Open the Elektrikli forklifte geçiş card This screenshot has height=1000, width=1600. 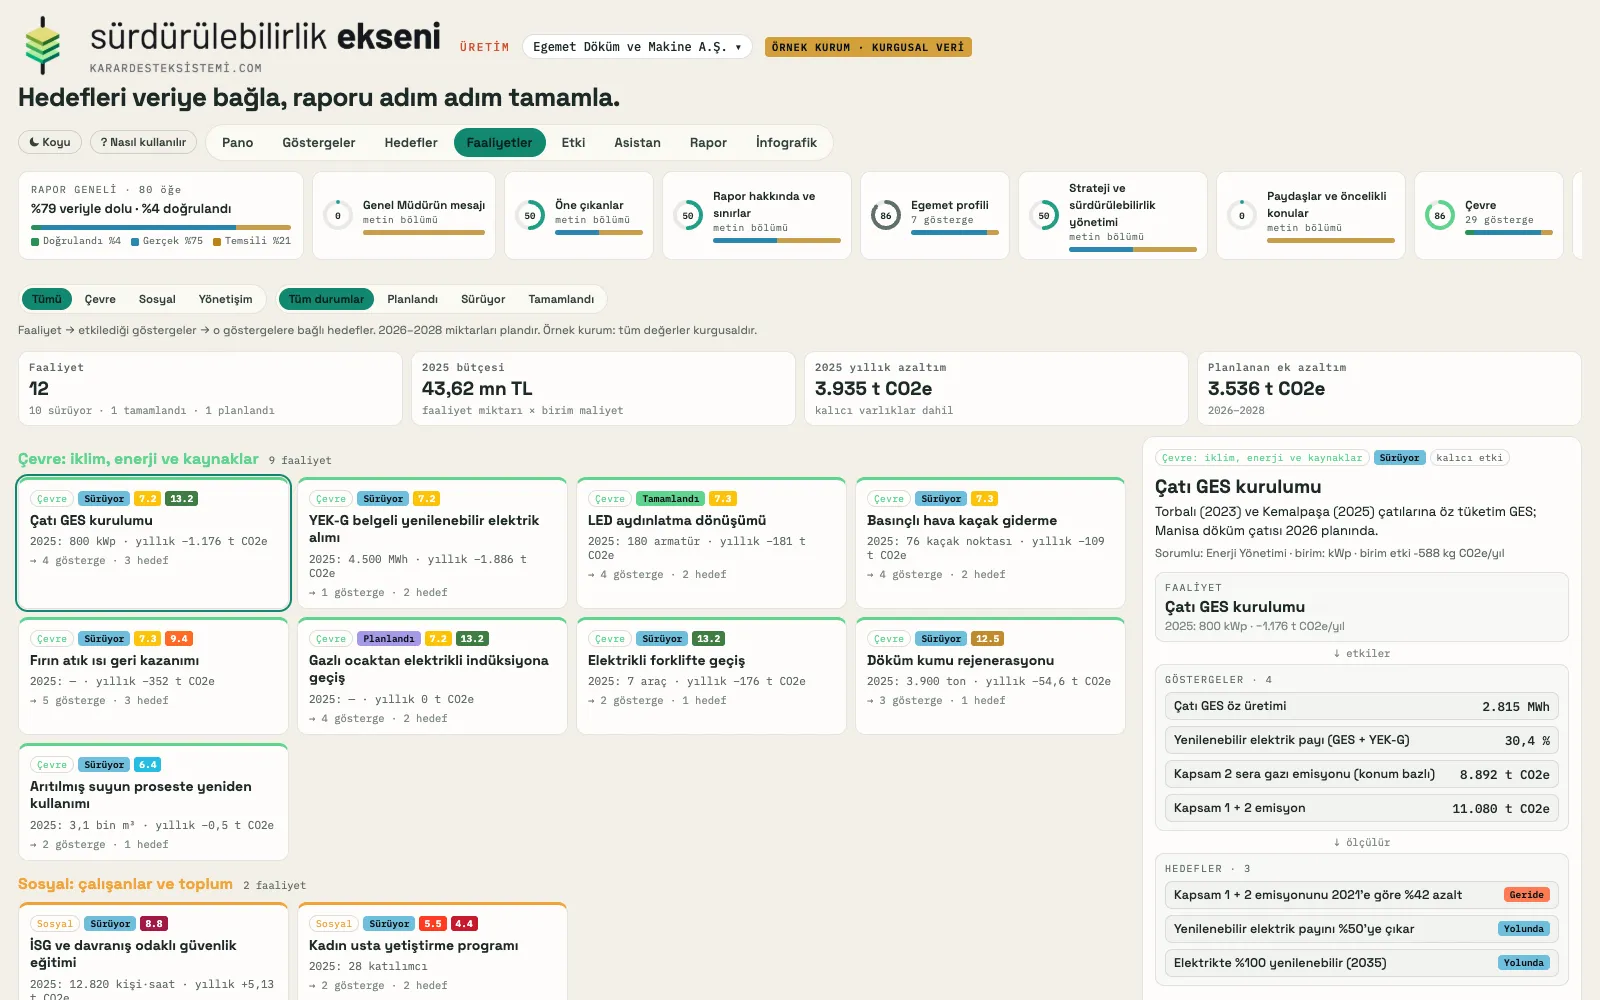coord(711,676)
